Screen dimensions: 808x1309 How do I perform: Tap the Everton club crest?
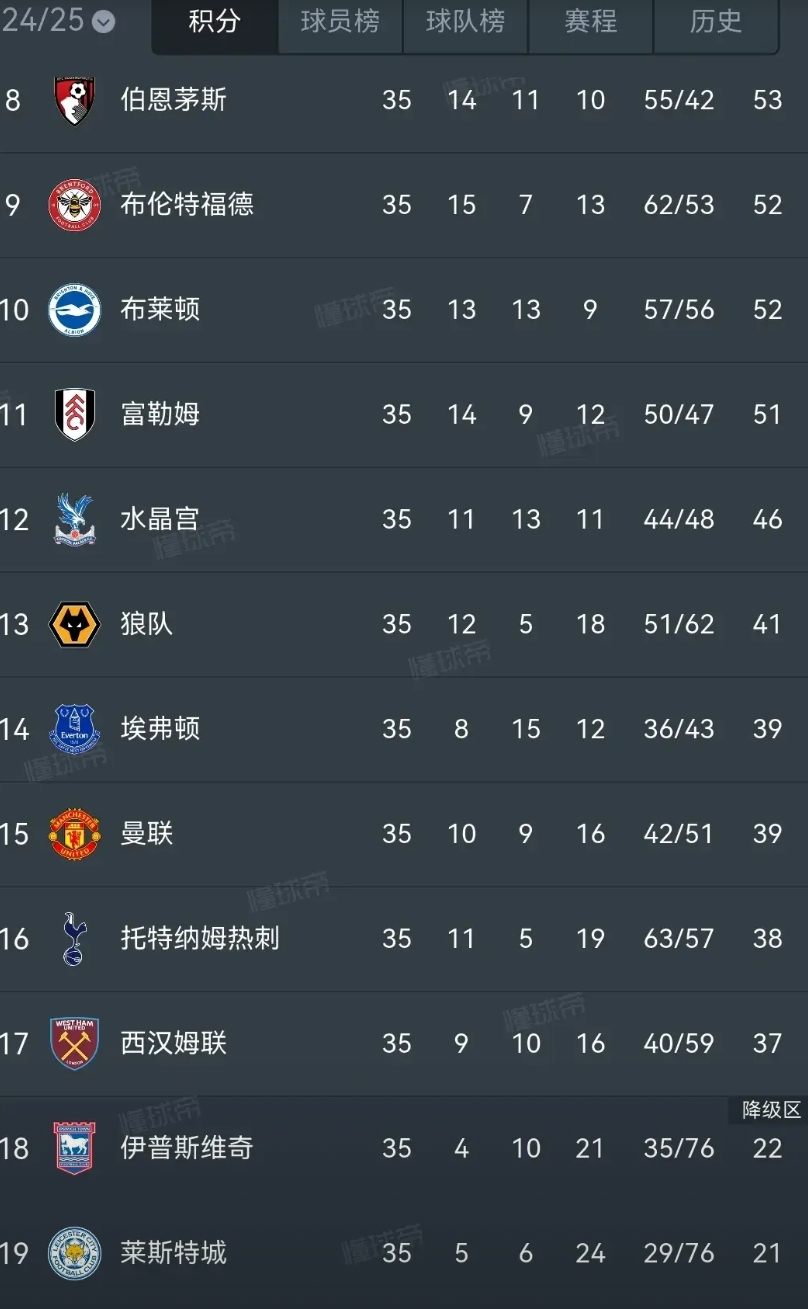75,729
